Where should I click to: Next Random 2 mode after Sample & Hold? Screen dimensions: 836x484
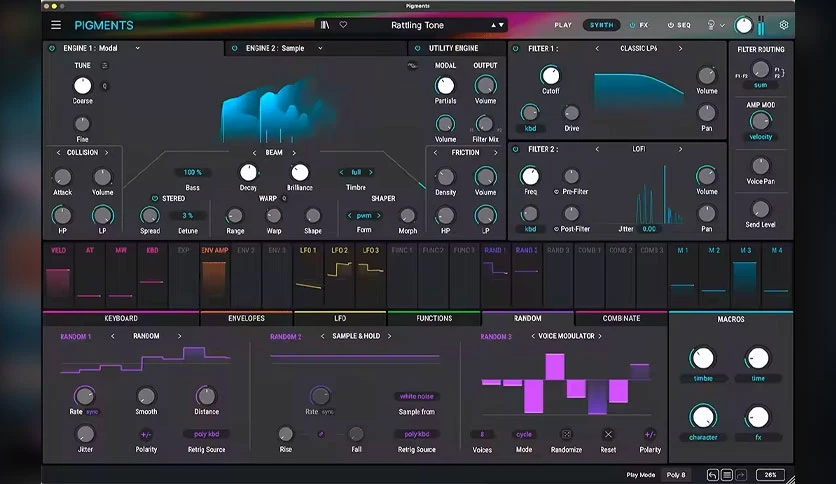point(389,336)
